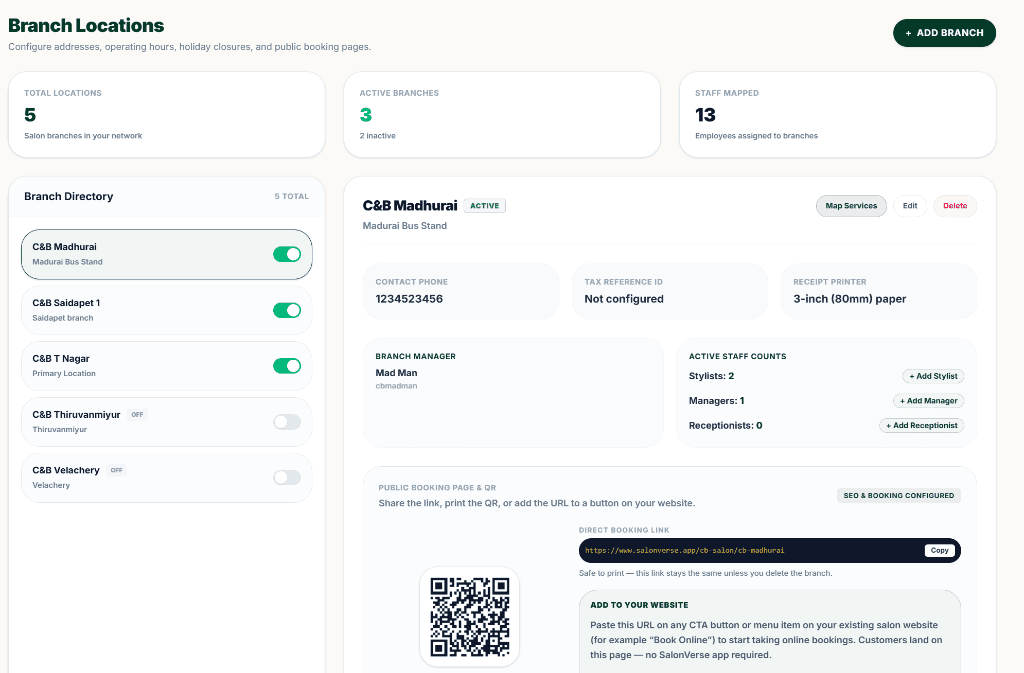This screenshot has width=1024, height=673.
Task: Add a stylist to this branch
Action: click(x=933, y=376)
